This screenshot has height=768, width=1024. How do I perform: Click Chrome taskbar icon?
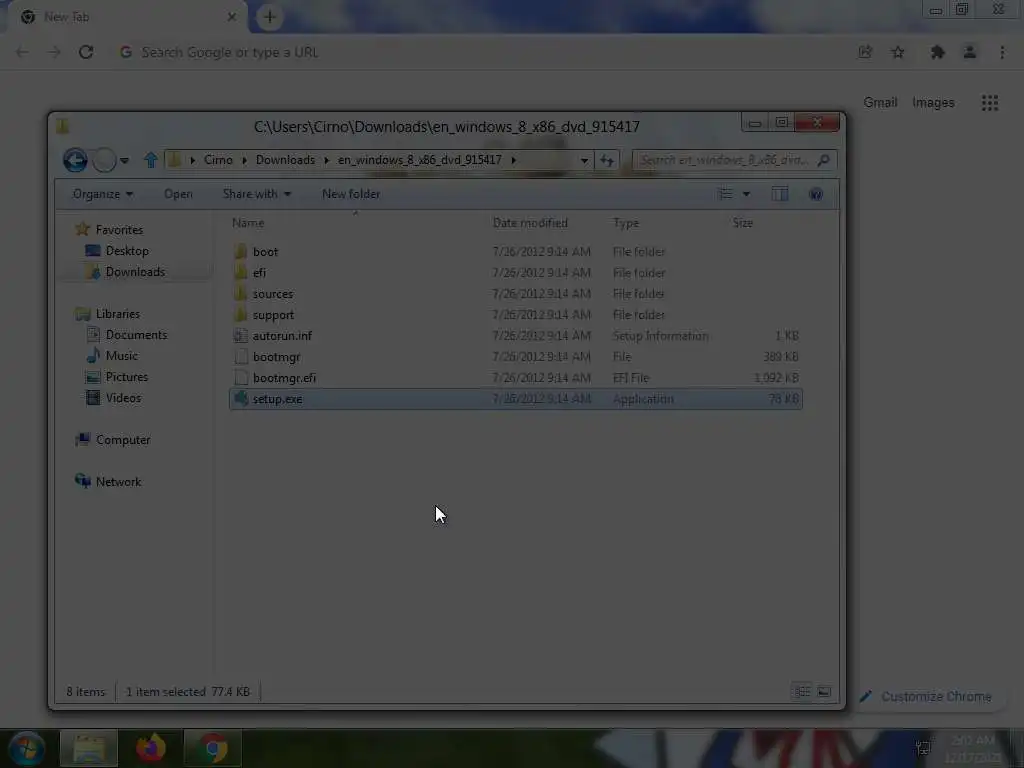click(213, 748)
